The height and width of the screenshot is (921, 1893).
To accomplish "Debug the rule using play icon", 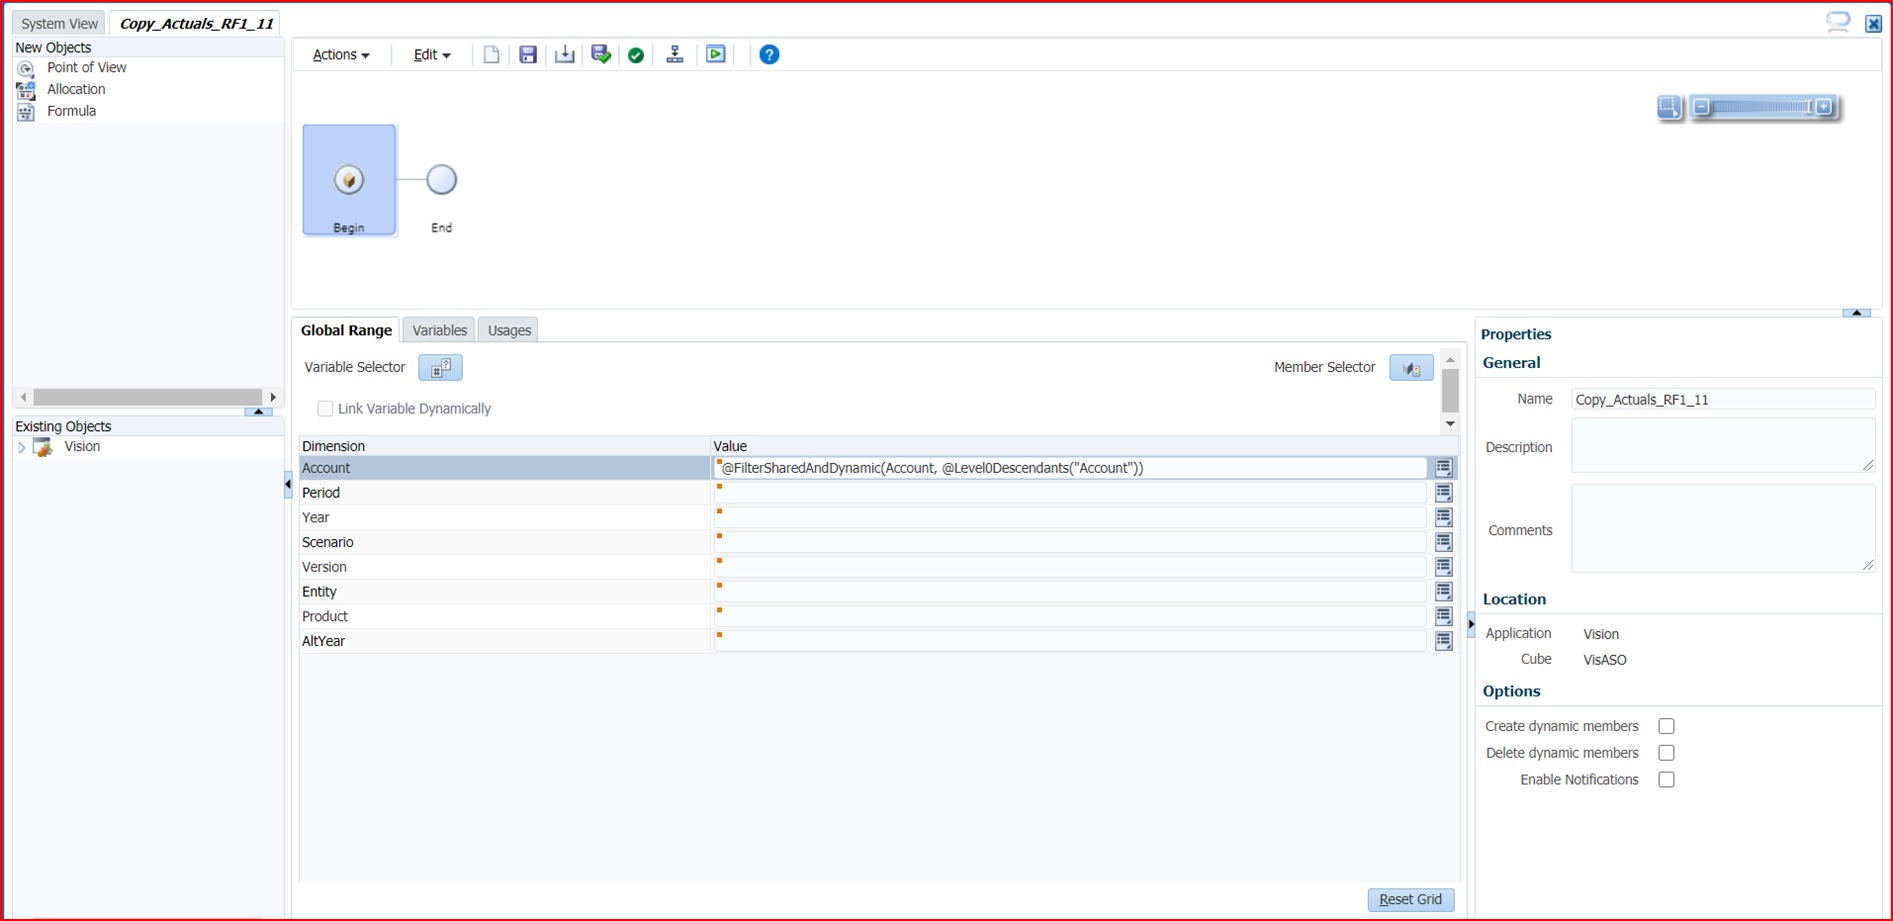I will pyautogui.click(x=715, y=55).
